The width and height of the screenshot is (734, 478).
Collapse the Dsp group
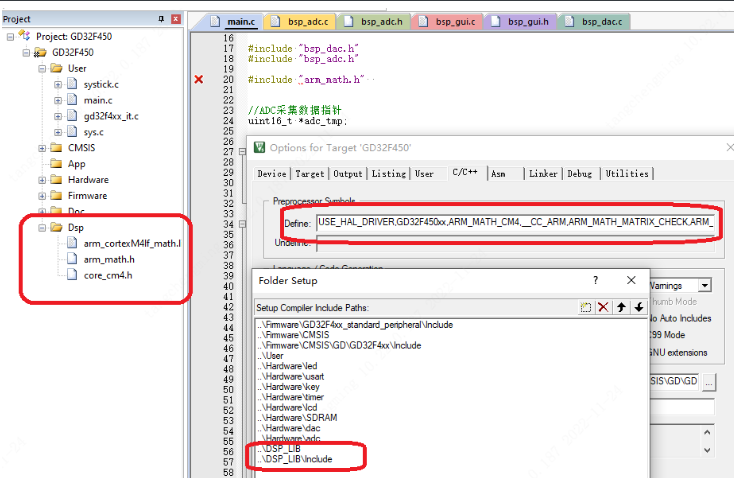pos(42,228)
